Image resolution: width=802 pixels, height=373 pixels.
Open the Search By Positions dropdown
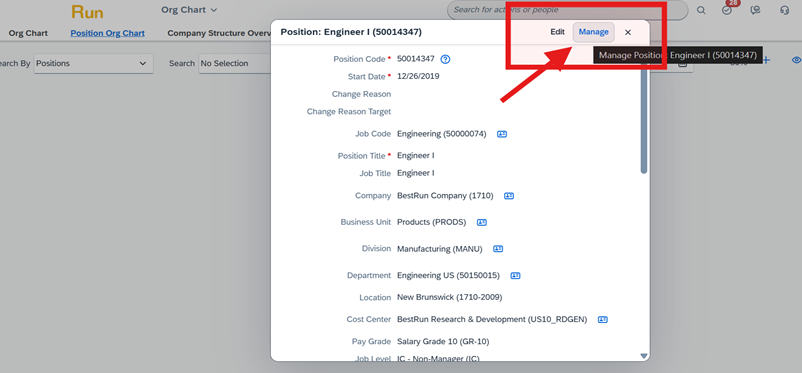tap(93, 63)
